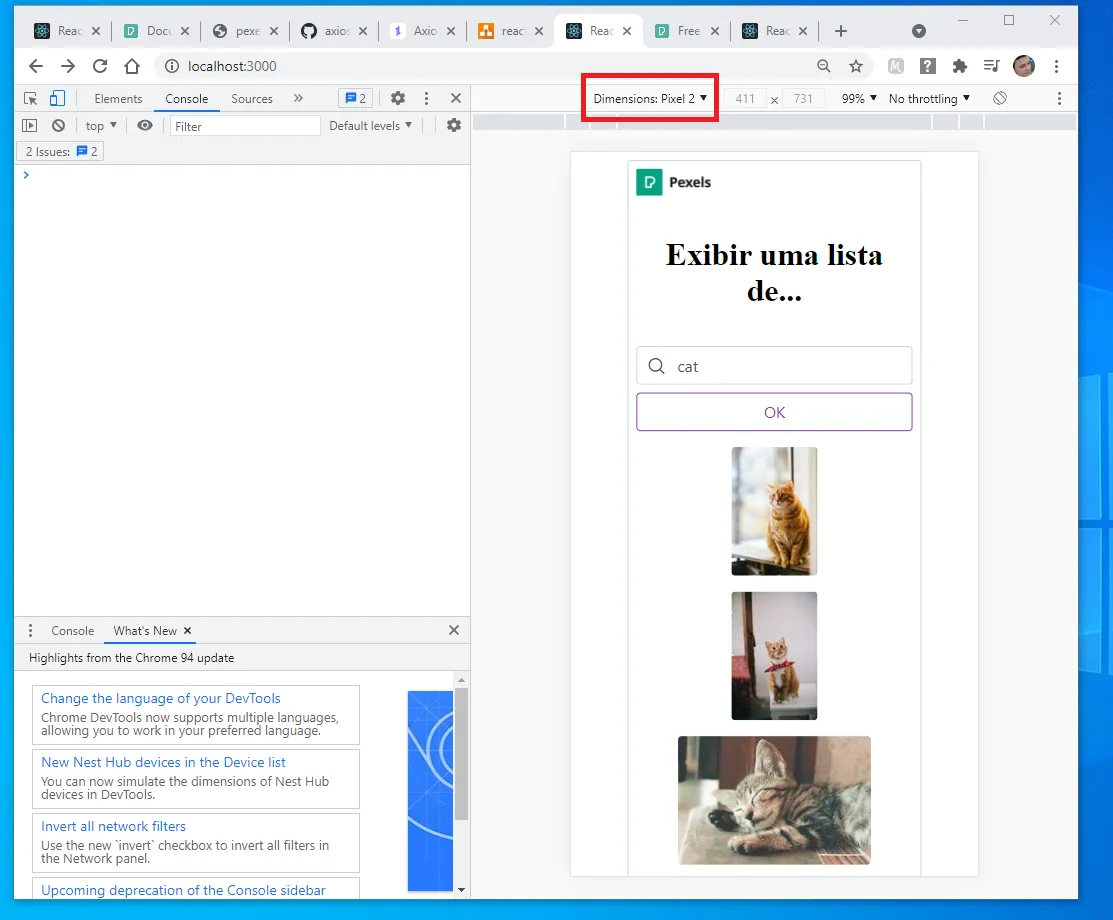Open Invert all network filters link
The image size is (1113, 920).
click(x=114, y=826)
